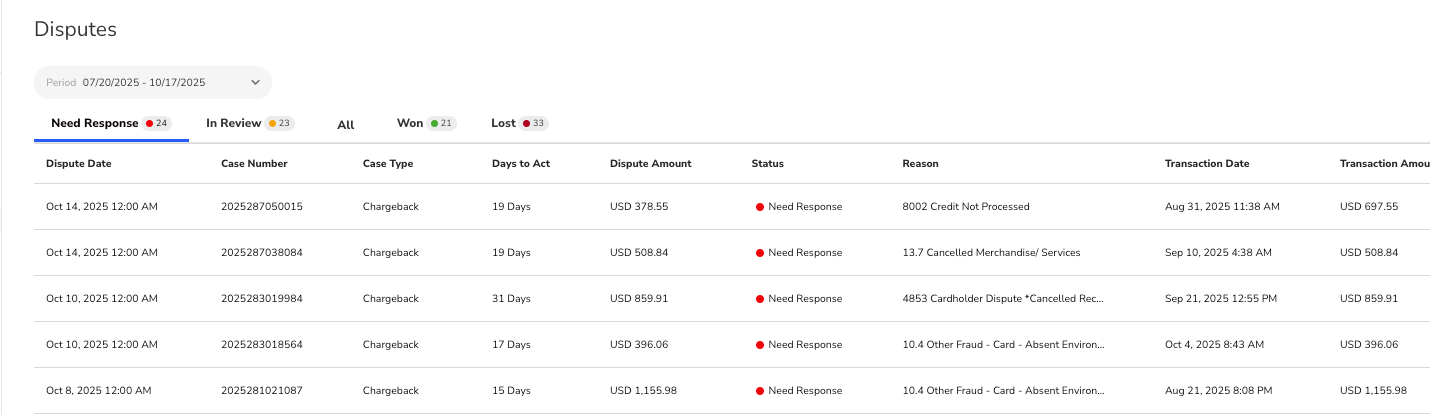Click red status dot for case 2025287038084
This screenshot has width=1430, height=415.
(x=760, y=253)
